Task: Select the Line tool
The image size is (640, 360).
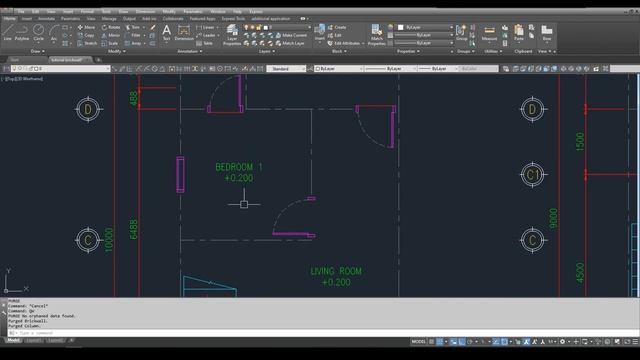Action: coord(8,32)
